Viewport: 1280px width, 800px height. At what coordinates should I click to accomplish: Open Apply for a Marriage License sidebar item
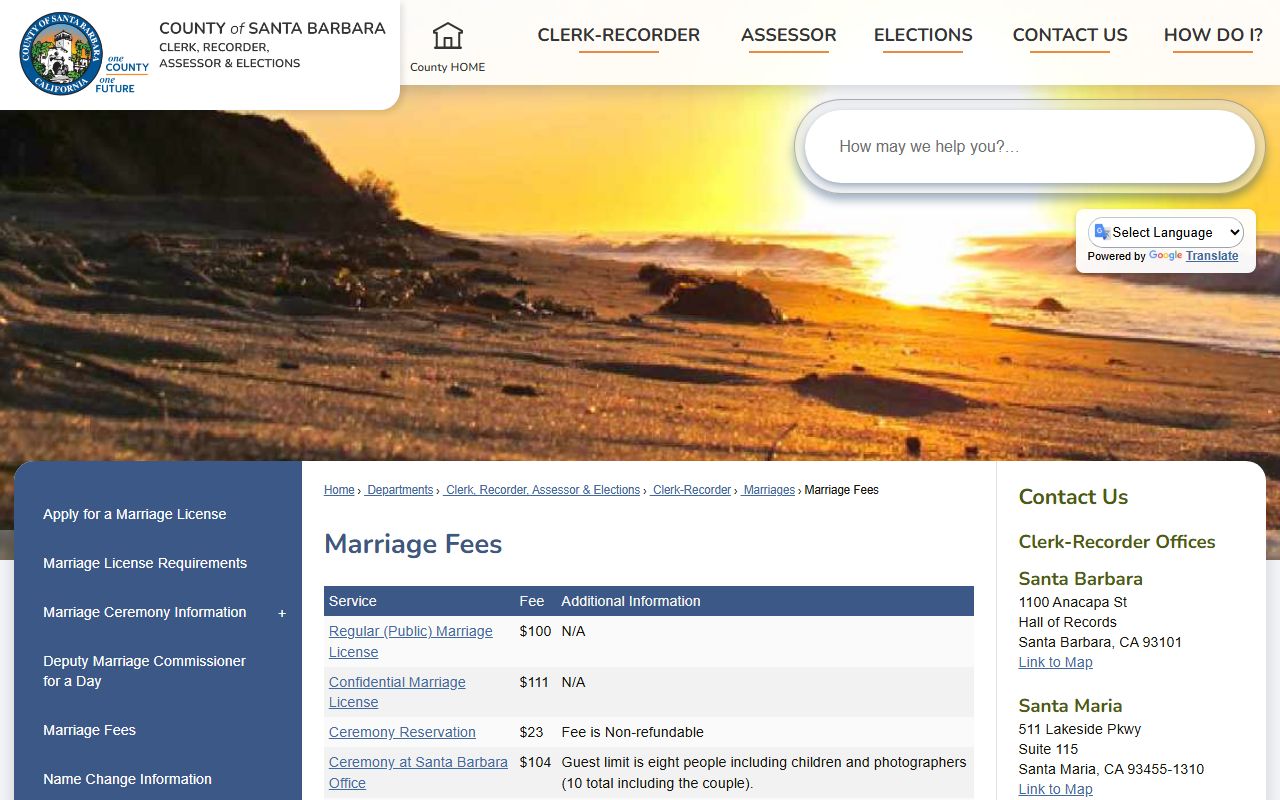pyautogui.click(x=135, y=514)
